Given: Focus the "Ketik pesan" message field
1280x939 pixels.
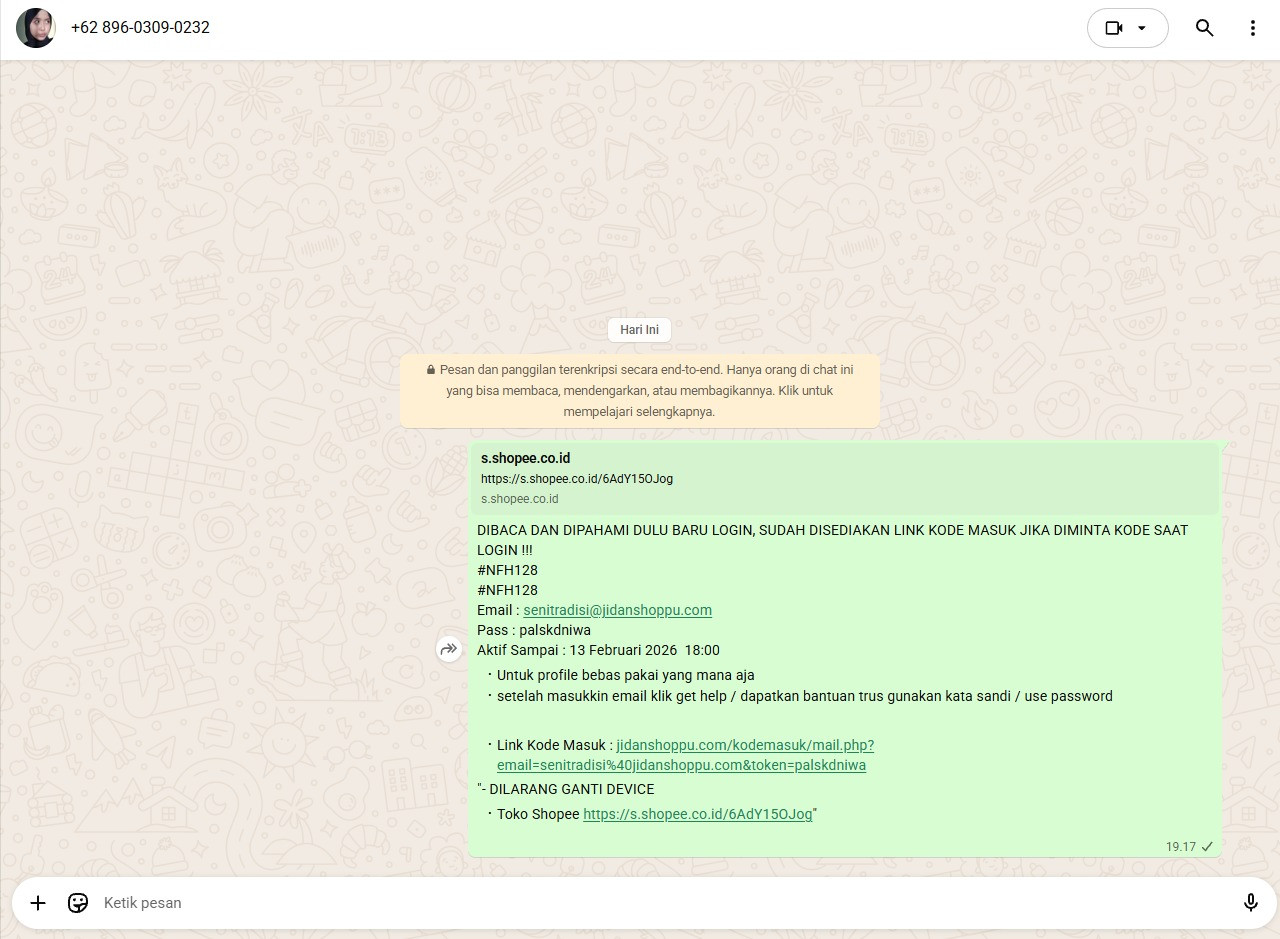Looking at the screenshot, I should [x=660, y=903].
